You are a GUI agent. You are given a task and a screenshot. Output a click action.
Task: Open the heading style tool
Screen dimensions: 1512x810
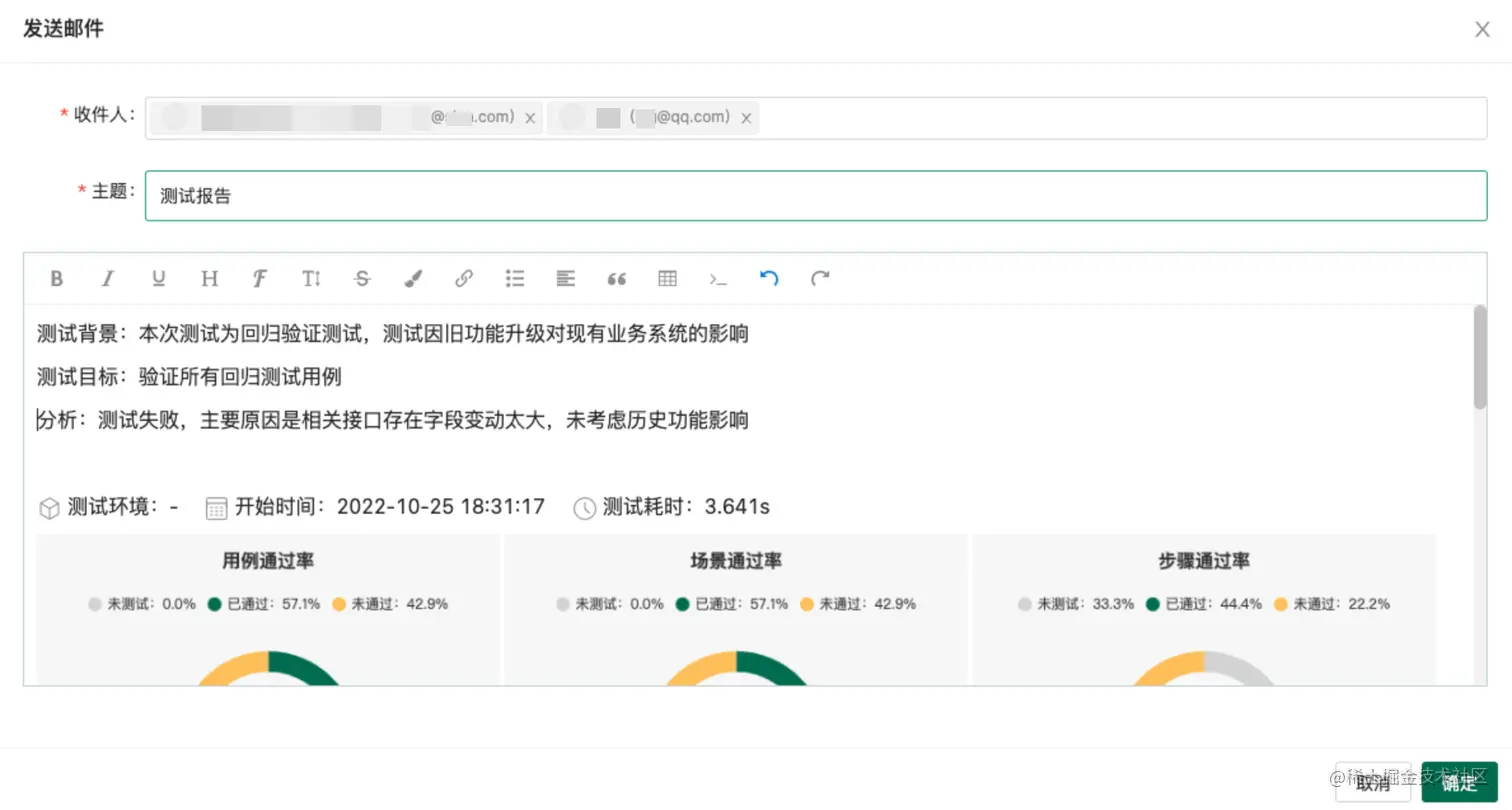coord(209,279)
